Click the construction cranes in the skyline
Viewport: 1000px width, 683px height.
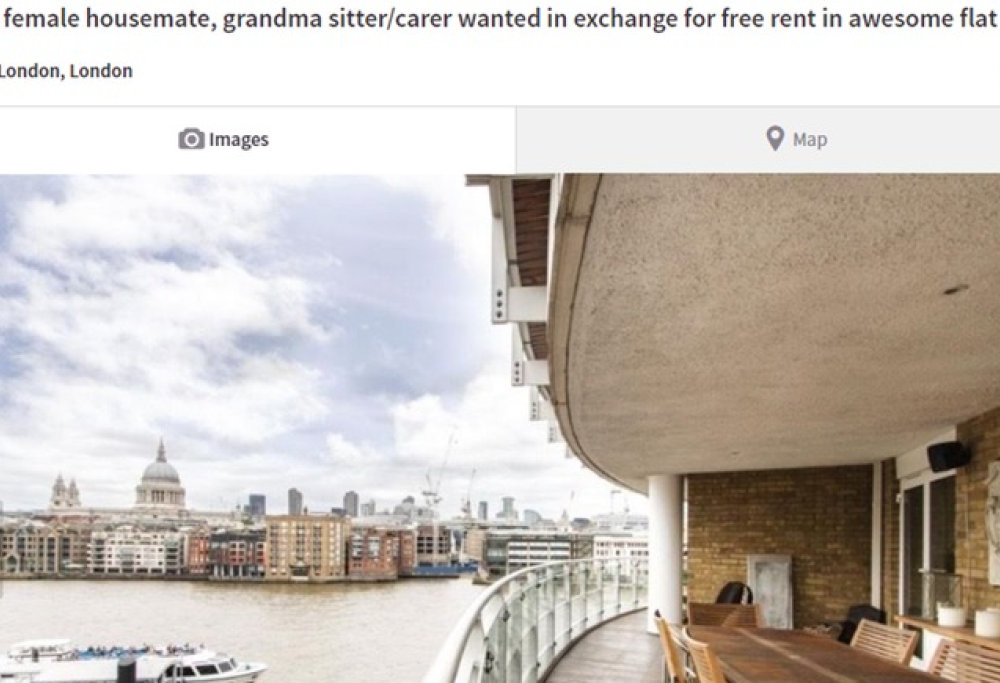coord(450,469)
